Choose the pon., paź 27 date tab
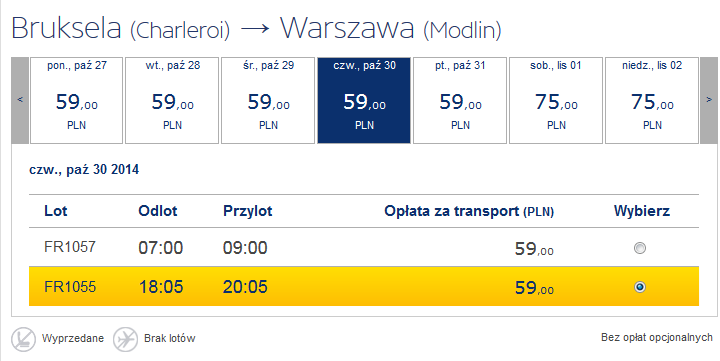The width and height of the screenshot is (720, 361). click(x=77, y=100)
